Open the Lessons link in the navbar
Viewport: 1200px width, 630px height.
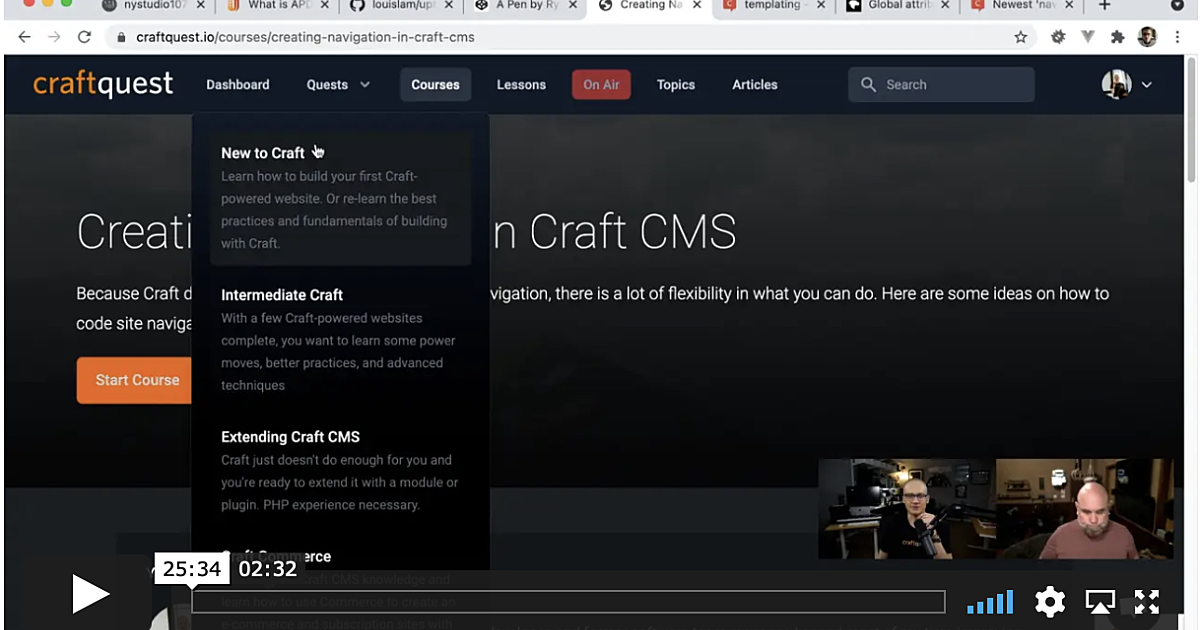click(521, 85)
